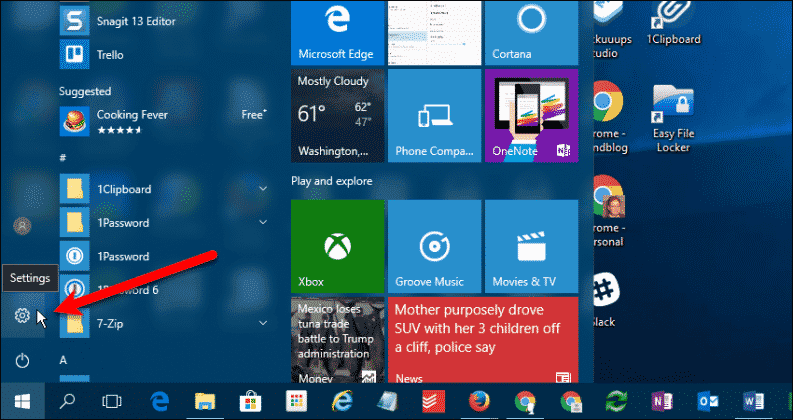The height and width of the screenshot is (420, 793).
Task: Open the user account avatar
Action: [x=22, y=226]
